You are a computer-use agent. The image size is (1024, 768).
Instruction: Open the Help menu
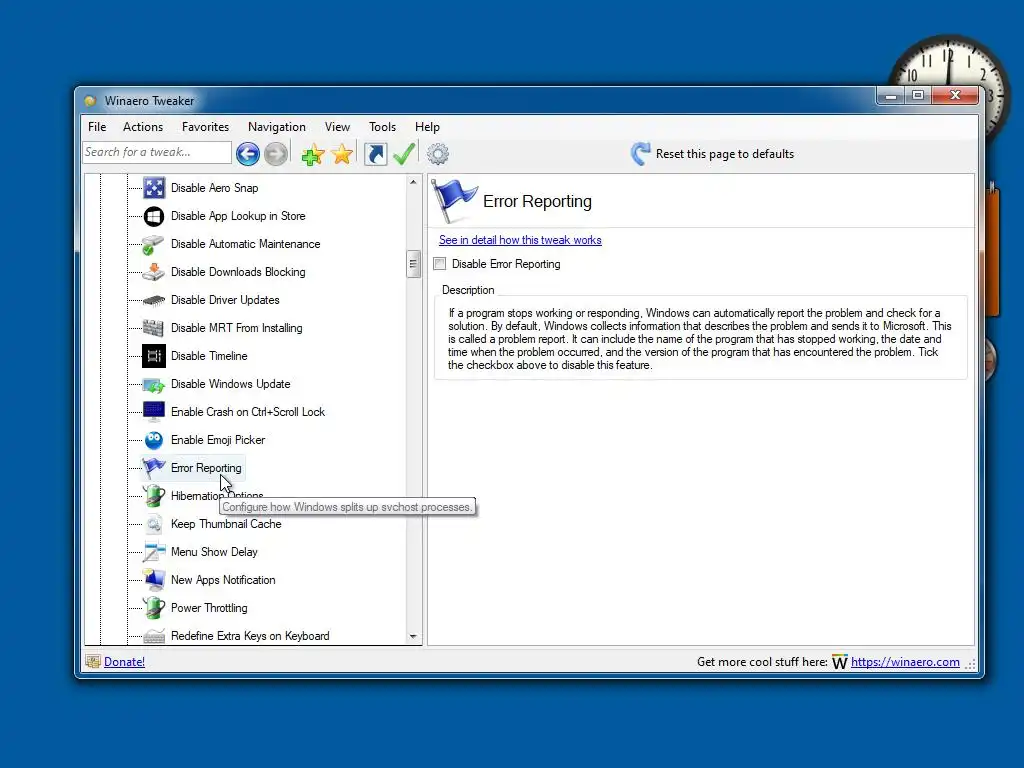click(x=427, y=127)
